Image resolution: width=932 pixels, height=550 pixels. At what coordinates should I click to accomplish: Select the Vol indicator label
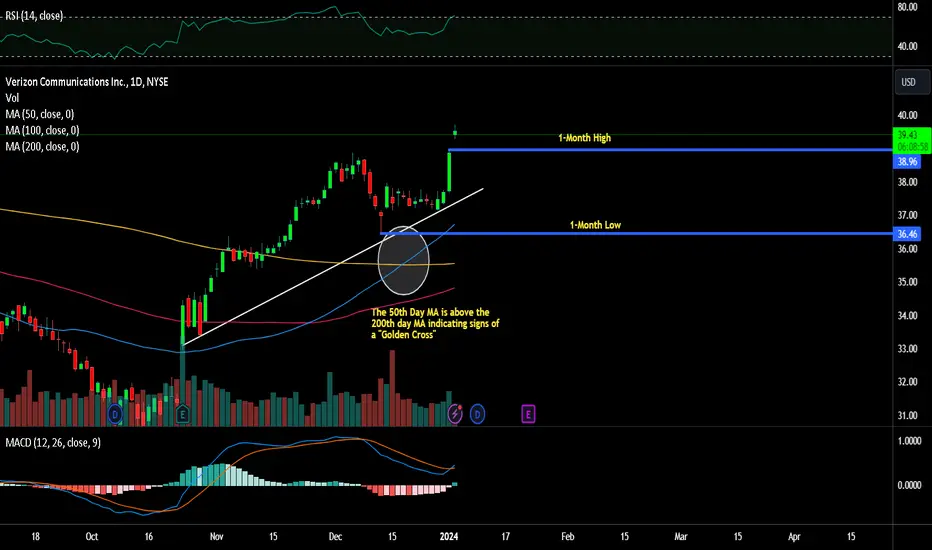point(12,98)
